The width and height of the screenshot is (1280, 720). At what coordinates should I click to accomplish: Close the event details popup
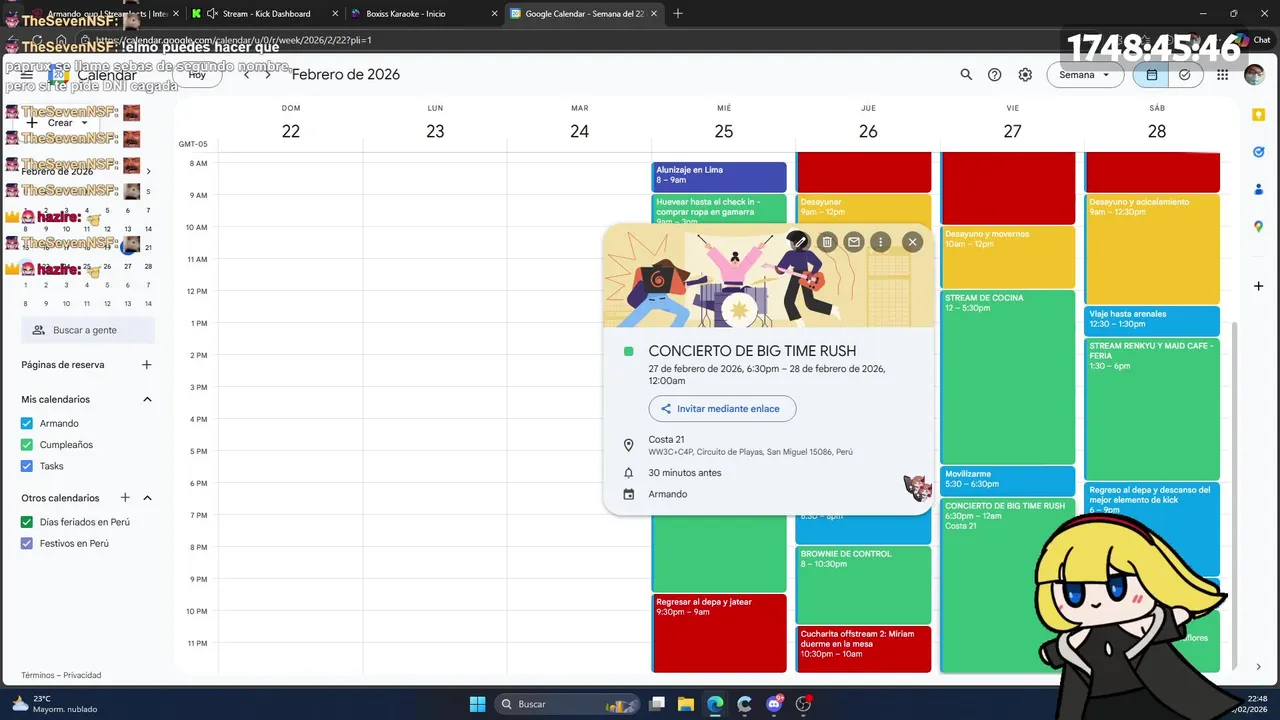(x=912, y=242)
